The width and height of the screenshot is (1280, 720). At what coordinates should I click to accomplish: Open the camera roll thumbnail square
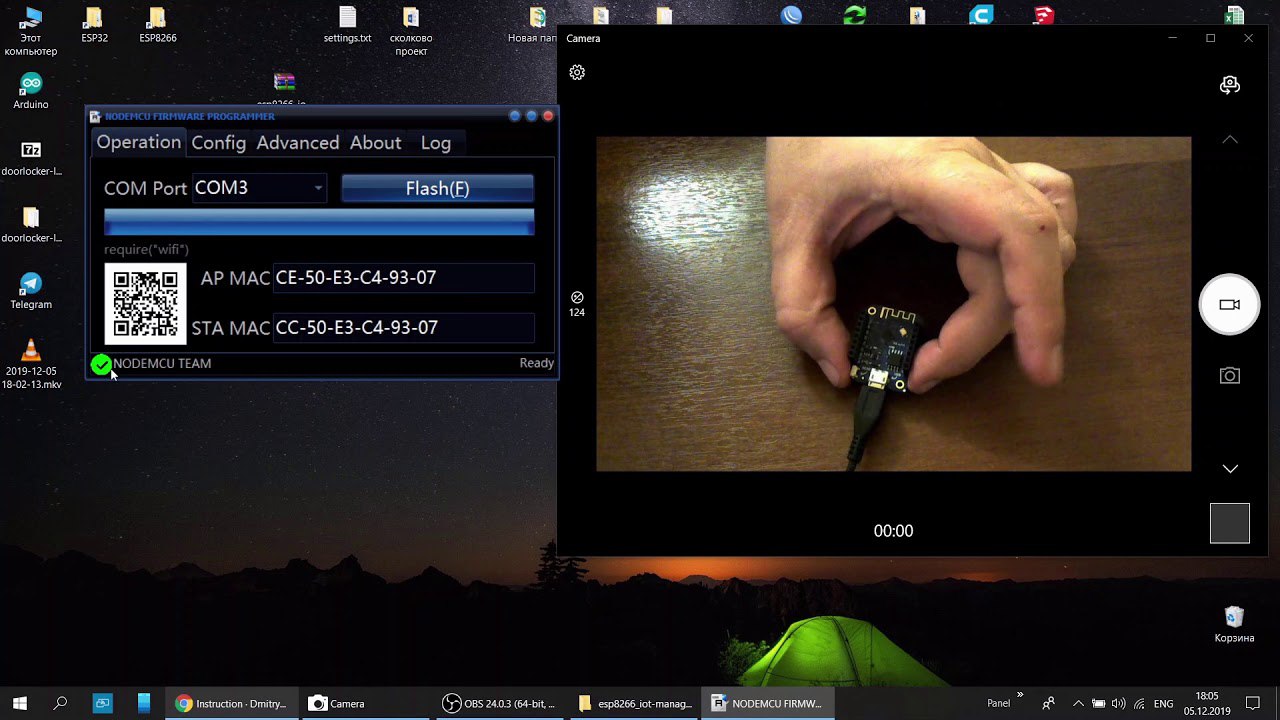click(1230, 523)
